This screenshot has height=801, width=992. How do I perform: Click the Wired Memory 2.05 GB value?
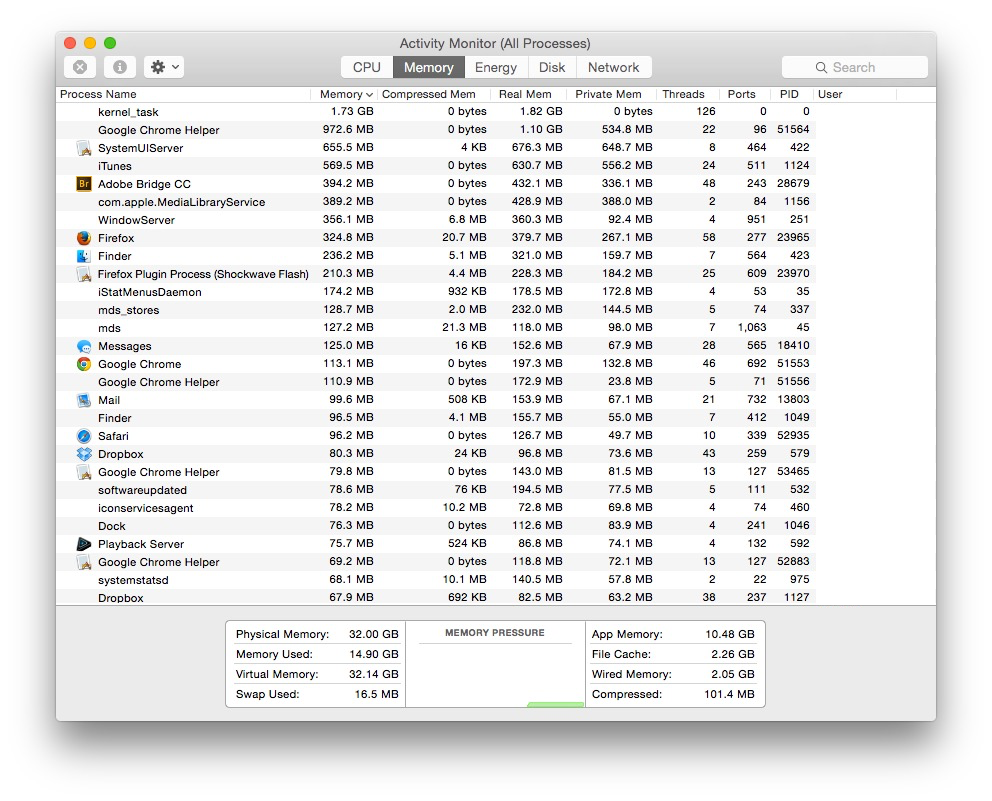pos(733,674)
